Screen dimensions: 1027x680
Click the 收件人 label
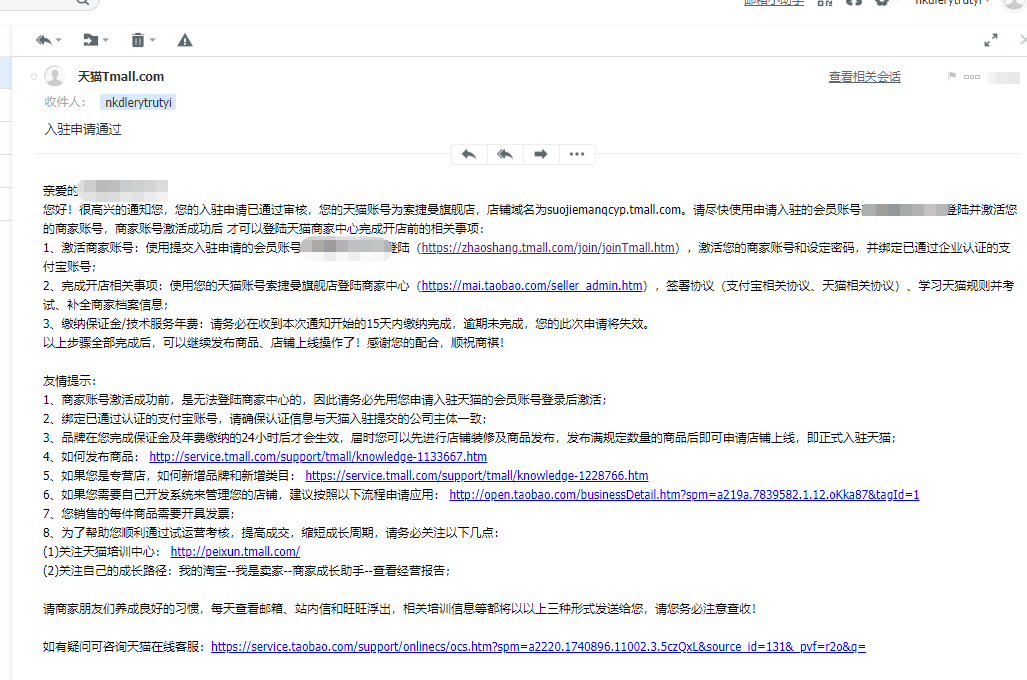point(64,102)
